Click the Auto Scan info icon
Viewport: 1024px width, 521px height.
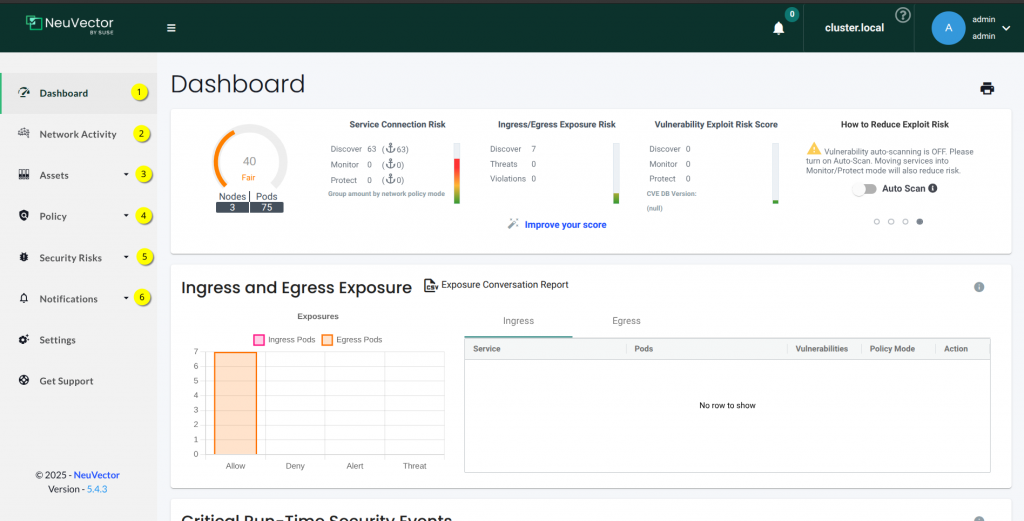click(x=933, y=188)
